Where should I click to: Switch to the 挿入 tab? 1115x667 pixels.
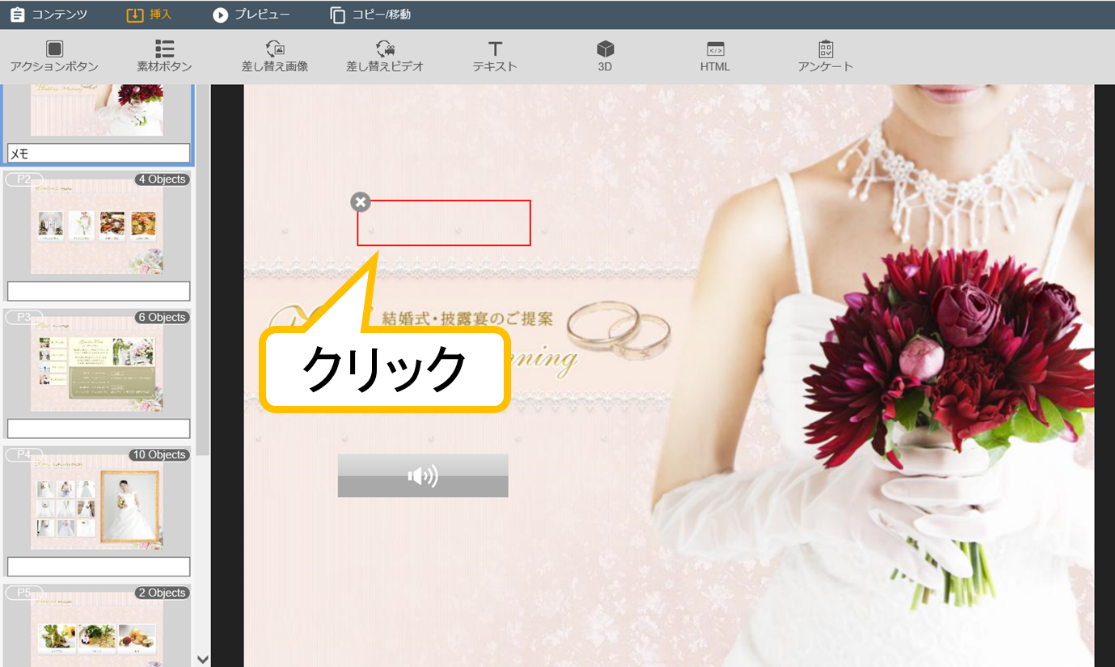(x=149, y=15)
